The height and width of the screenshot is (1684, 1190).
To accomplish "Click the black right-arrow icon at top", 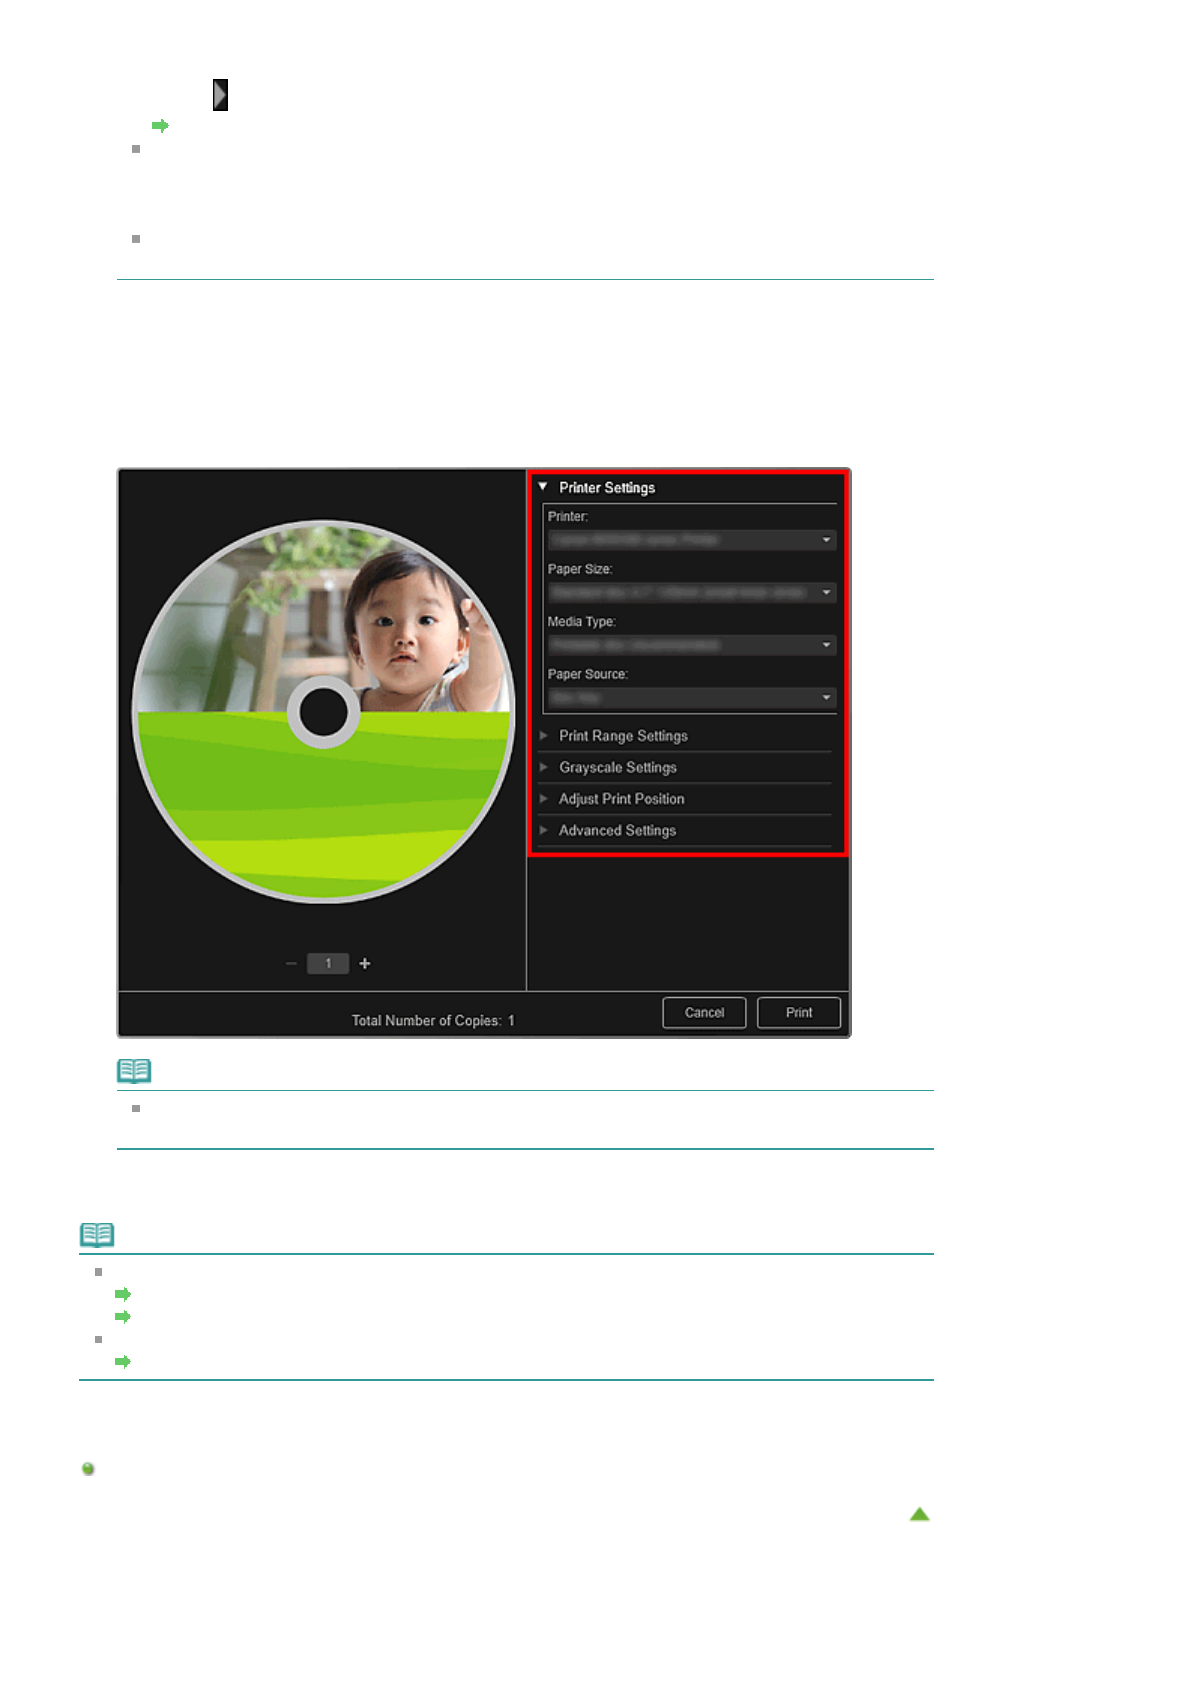I will [220, 95].
